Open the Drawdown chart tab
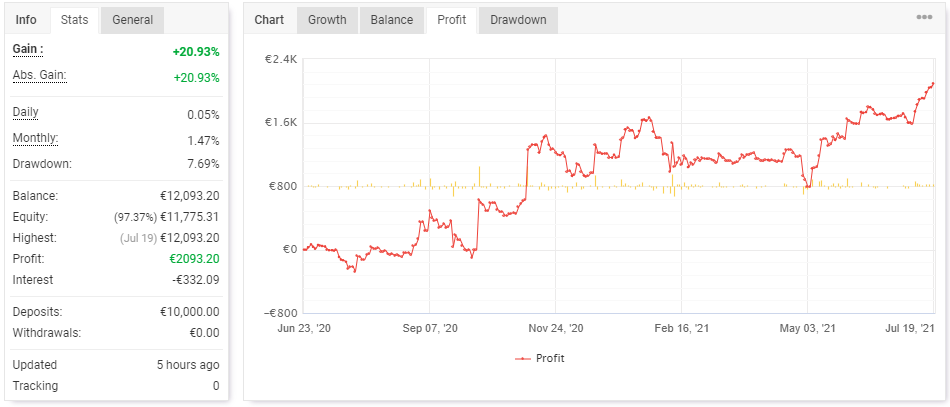This screenshot has width=950, height=407. click(518, 20)
